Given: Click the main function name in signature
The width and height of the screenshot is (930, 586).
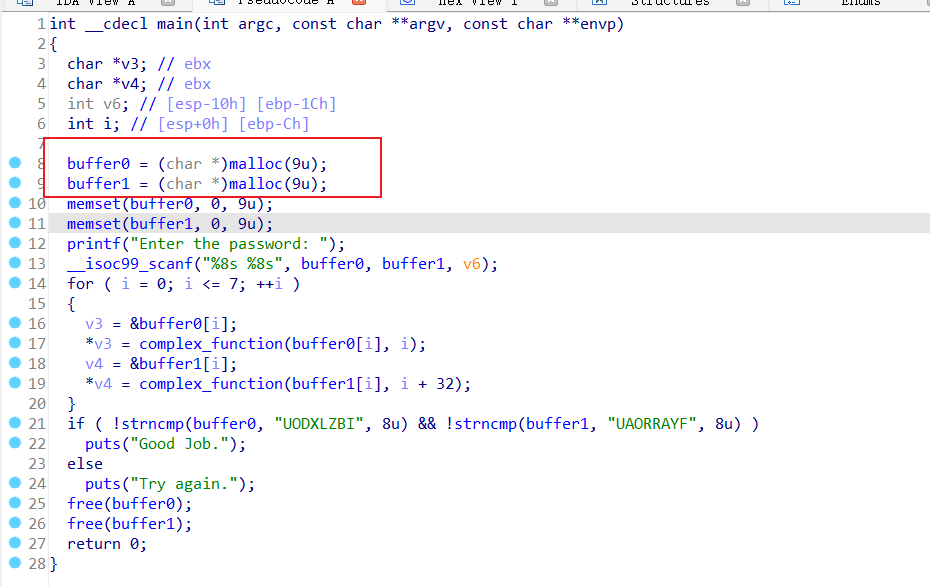Looking at the screenshot, I should [x=175, y=24].
